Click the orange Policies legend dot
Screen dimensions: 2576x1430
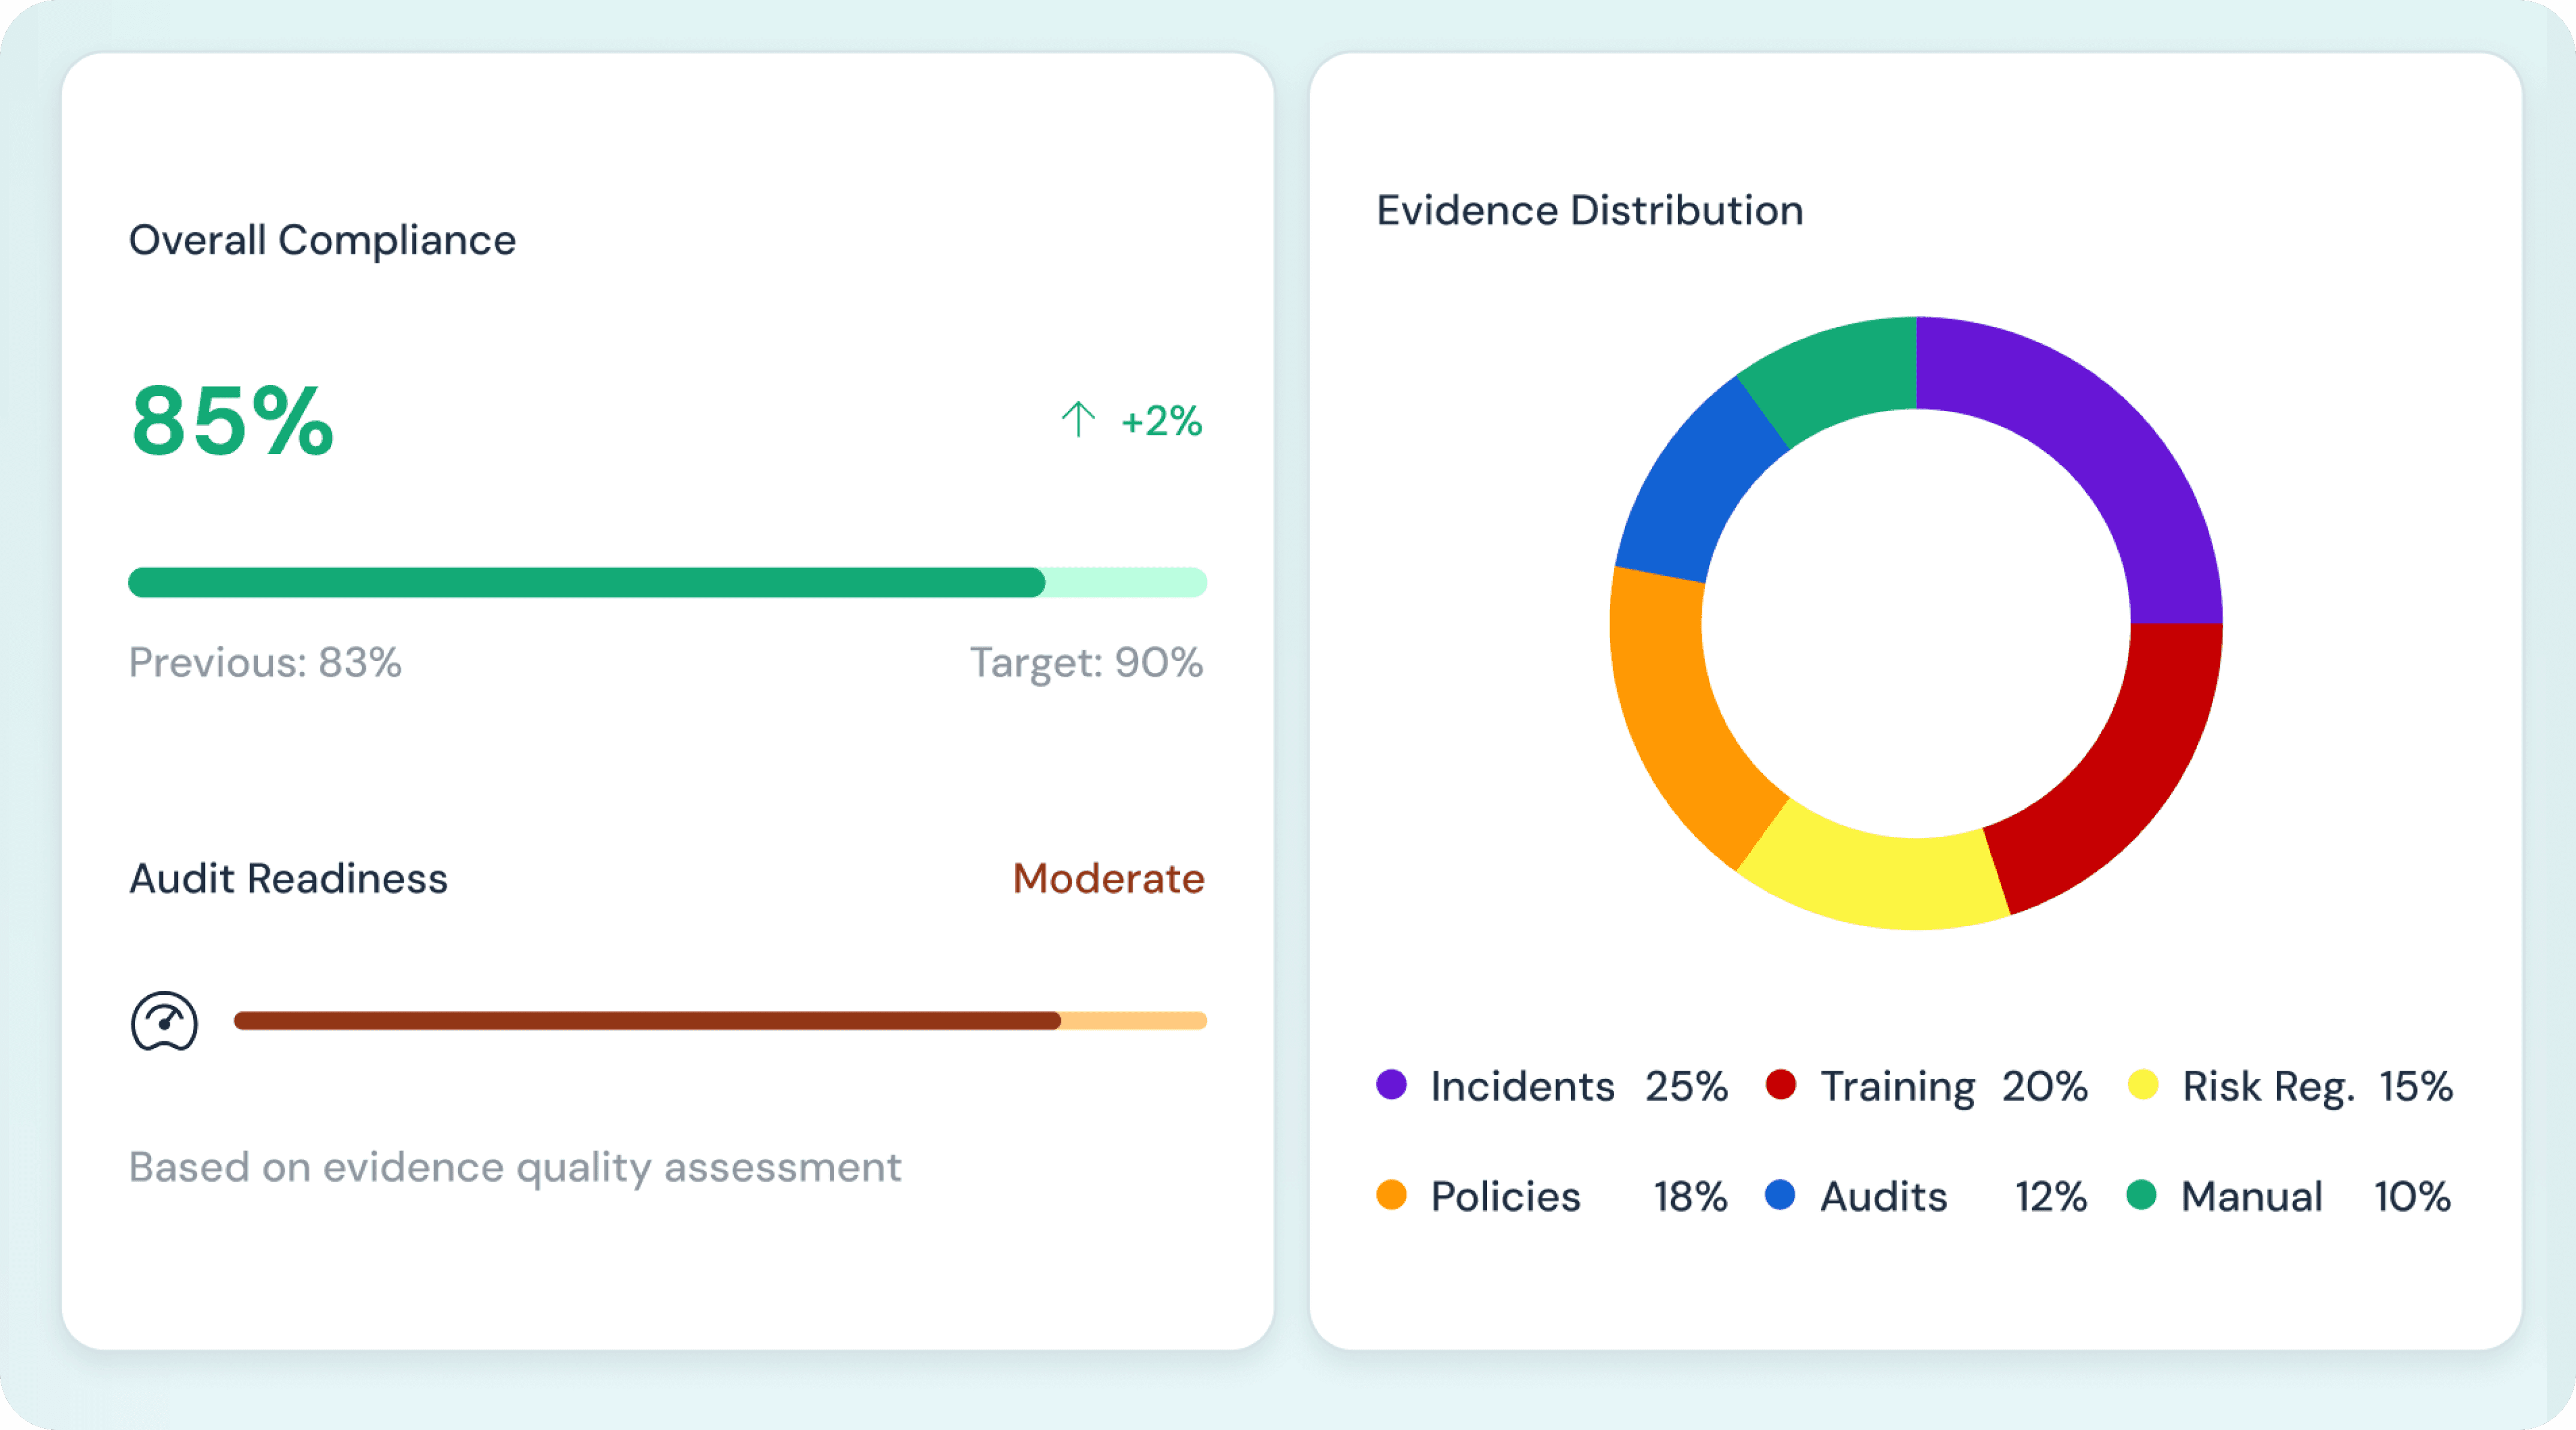(x=1391, y=1195)
